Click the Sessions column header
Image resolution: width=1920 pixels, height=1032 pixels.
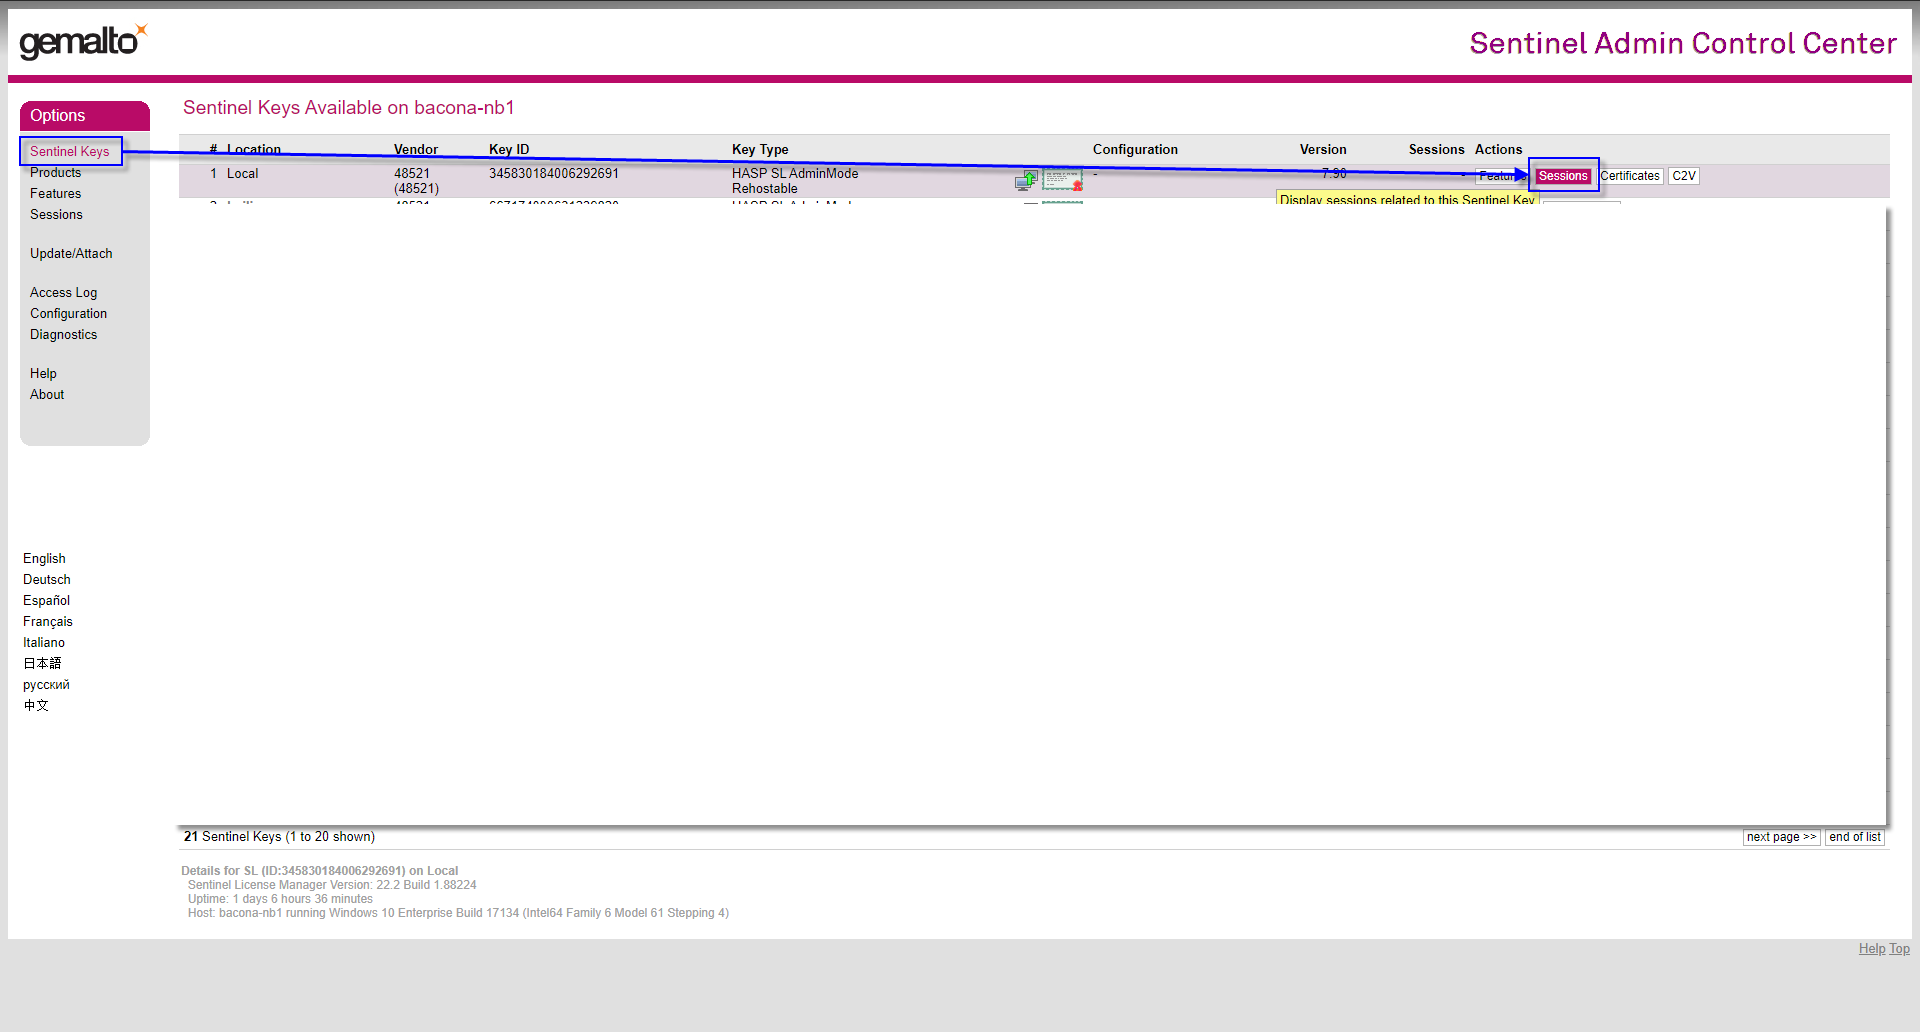pyautogui.click(x=1436, y=150)
